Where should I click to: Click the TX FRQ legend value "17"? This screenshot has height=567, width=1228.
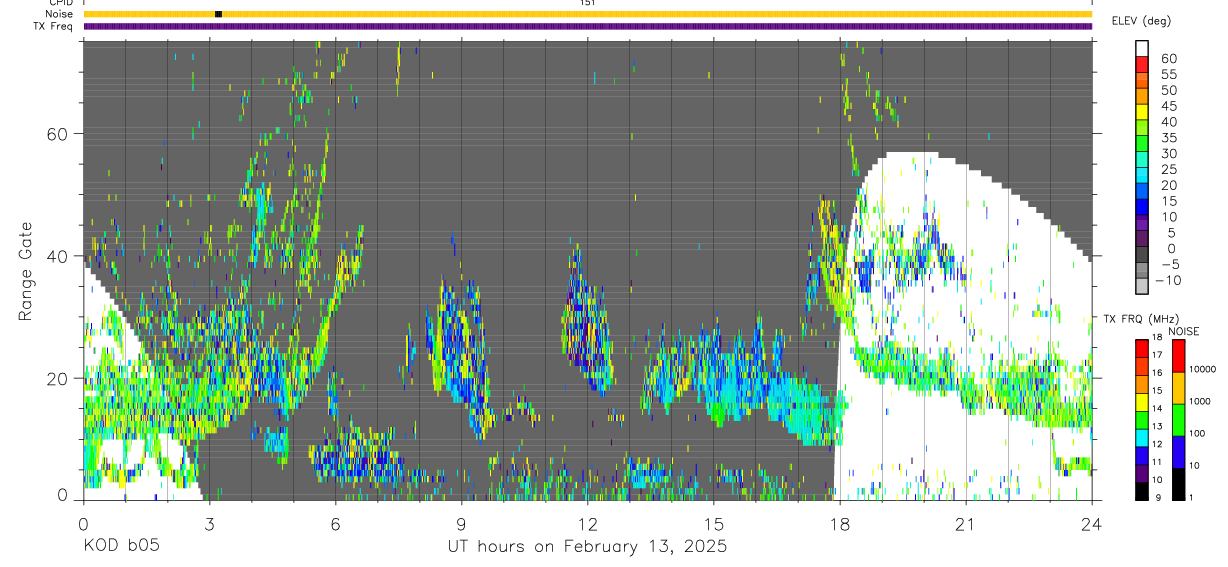[x=1159, y=354]
